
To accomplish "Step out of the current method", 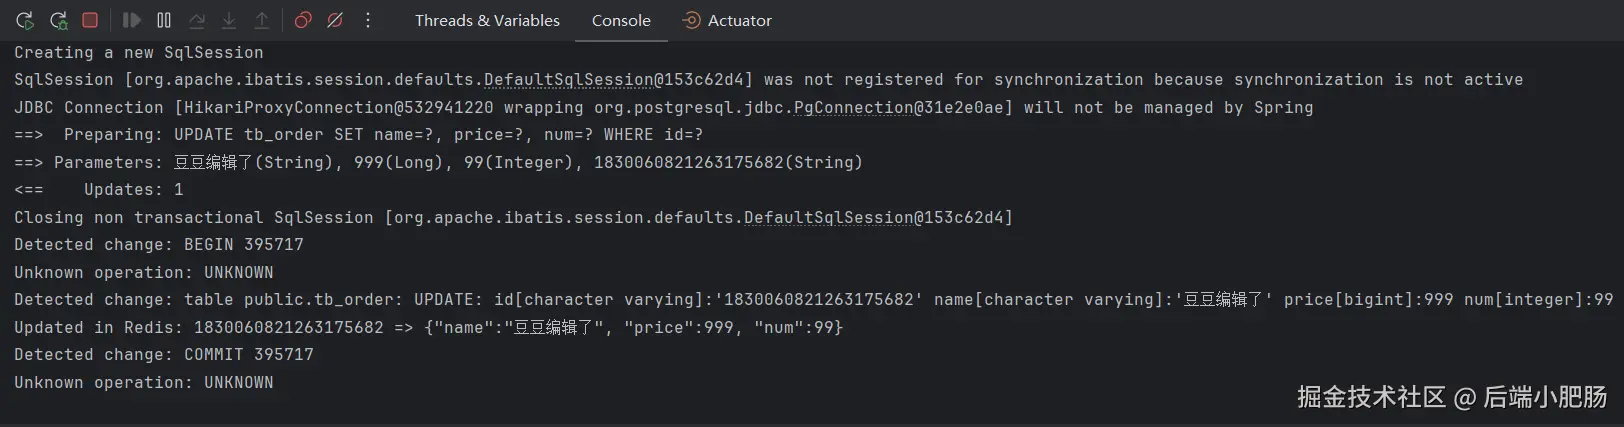I will pyautogui.click(x=261, y=20).
